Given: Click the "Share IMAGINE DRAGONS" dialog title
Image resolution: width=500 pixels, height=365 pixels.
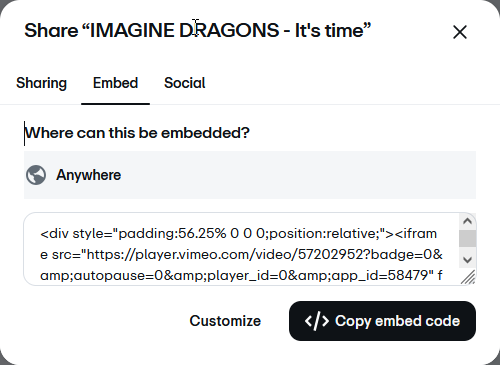Looking at the screenshot, I should pos(197,30).
